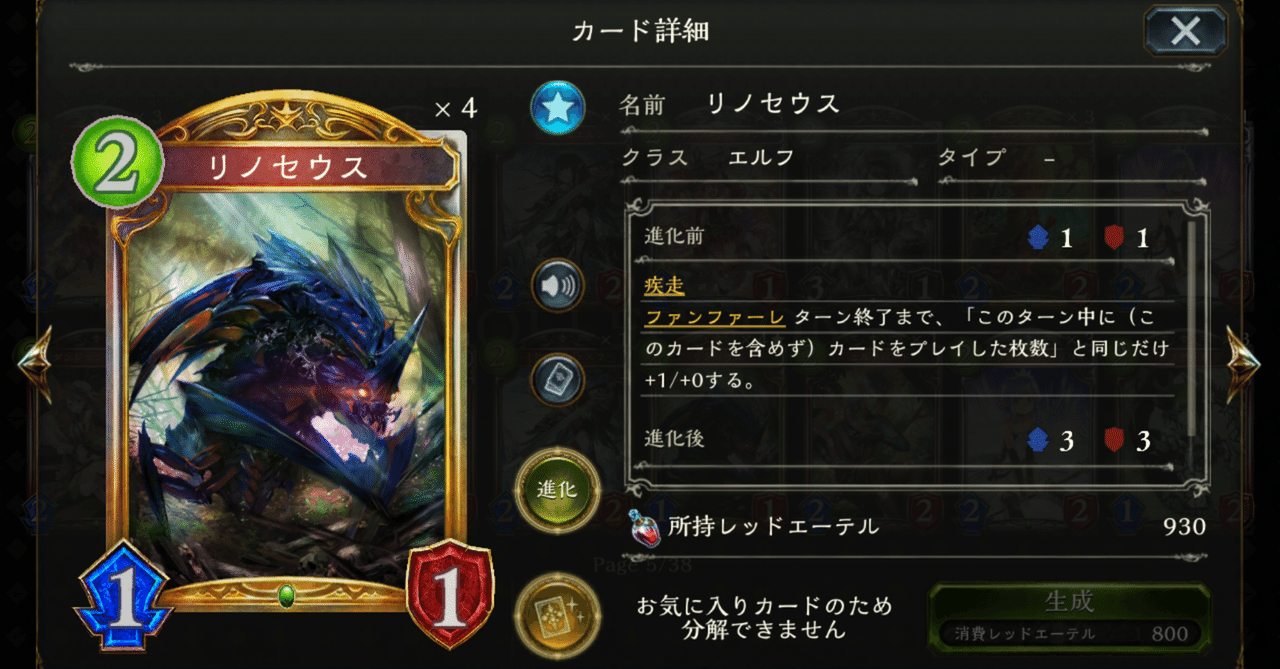Click the green cost 2 orb
The width and height of the screenshot is (1280, 669).
point(118,163)
